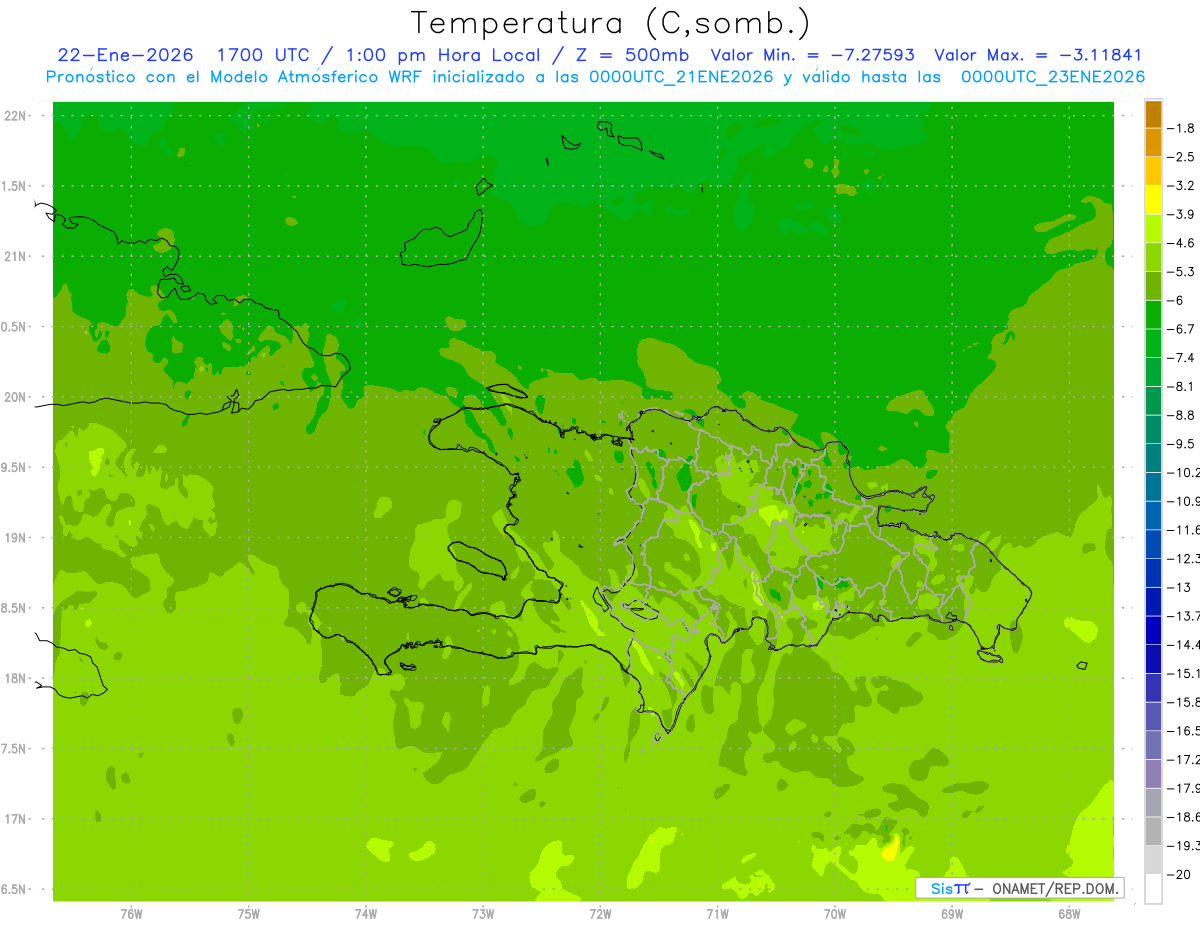Pick the purple legend swatch between -17.2 and -17.9

[x=1153, y=774]
